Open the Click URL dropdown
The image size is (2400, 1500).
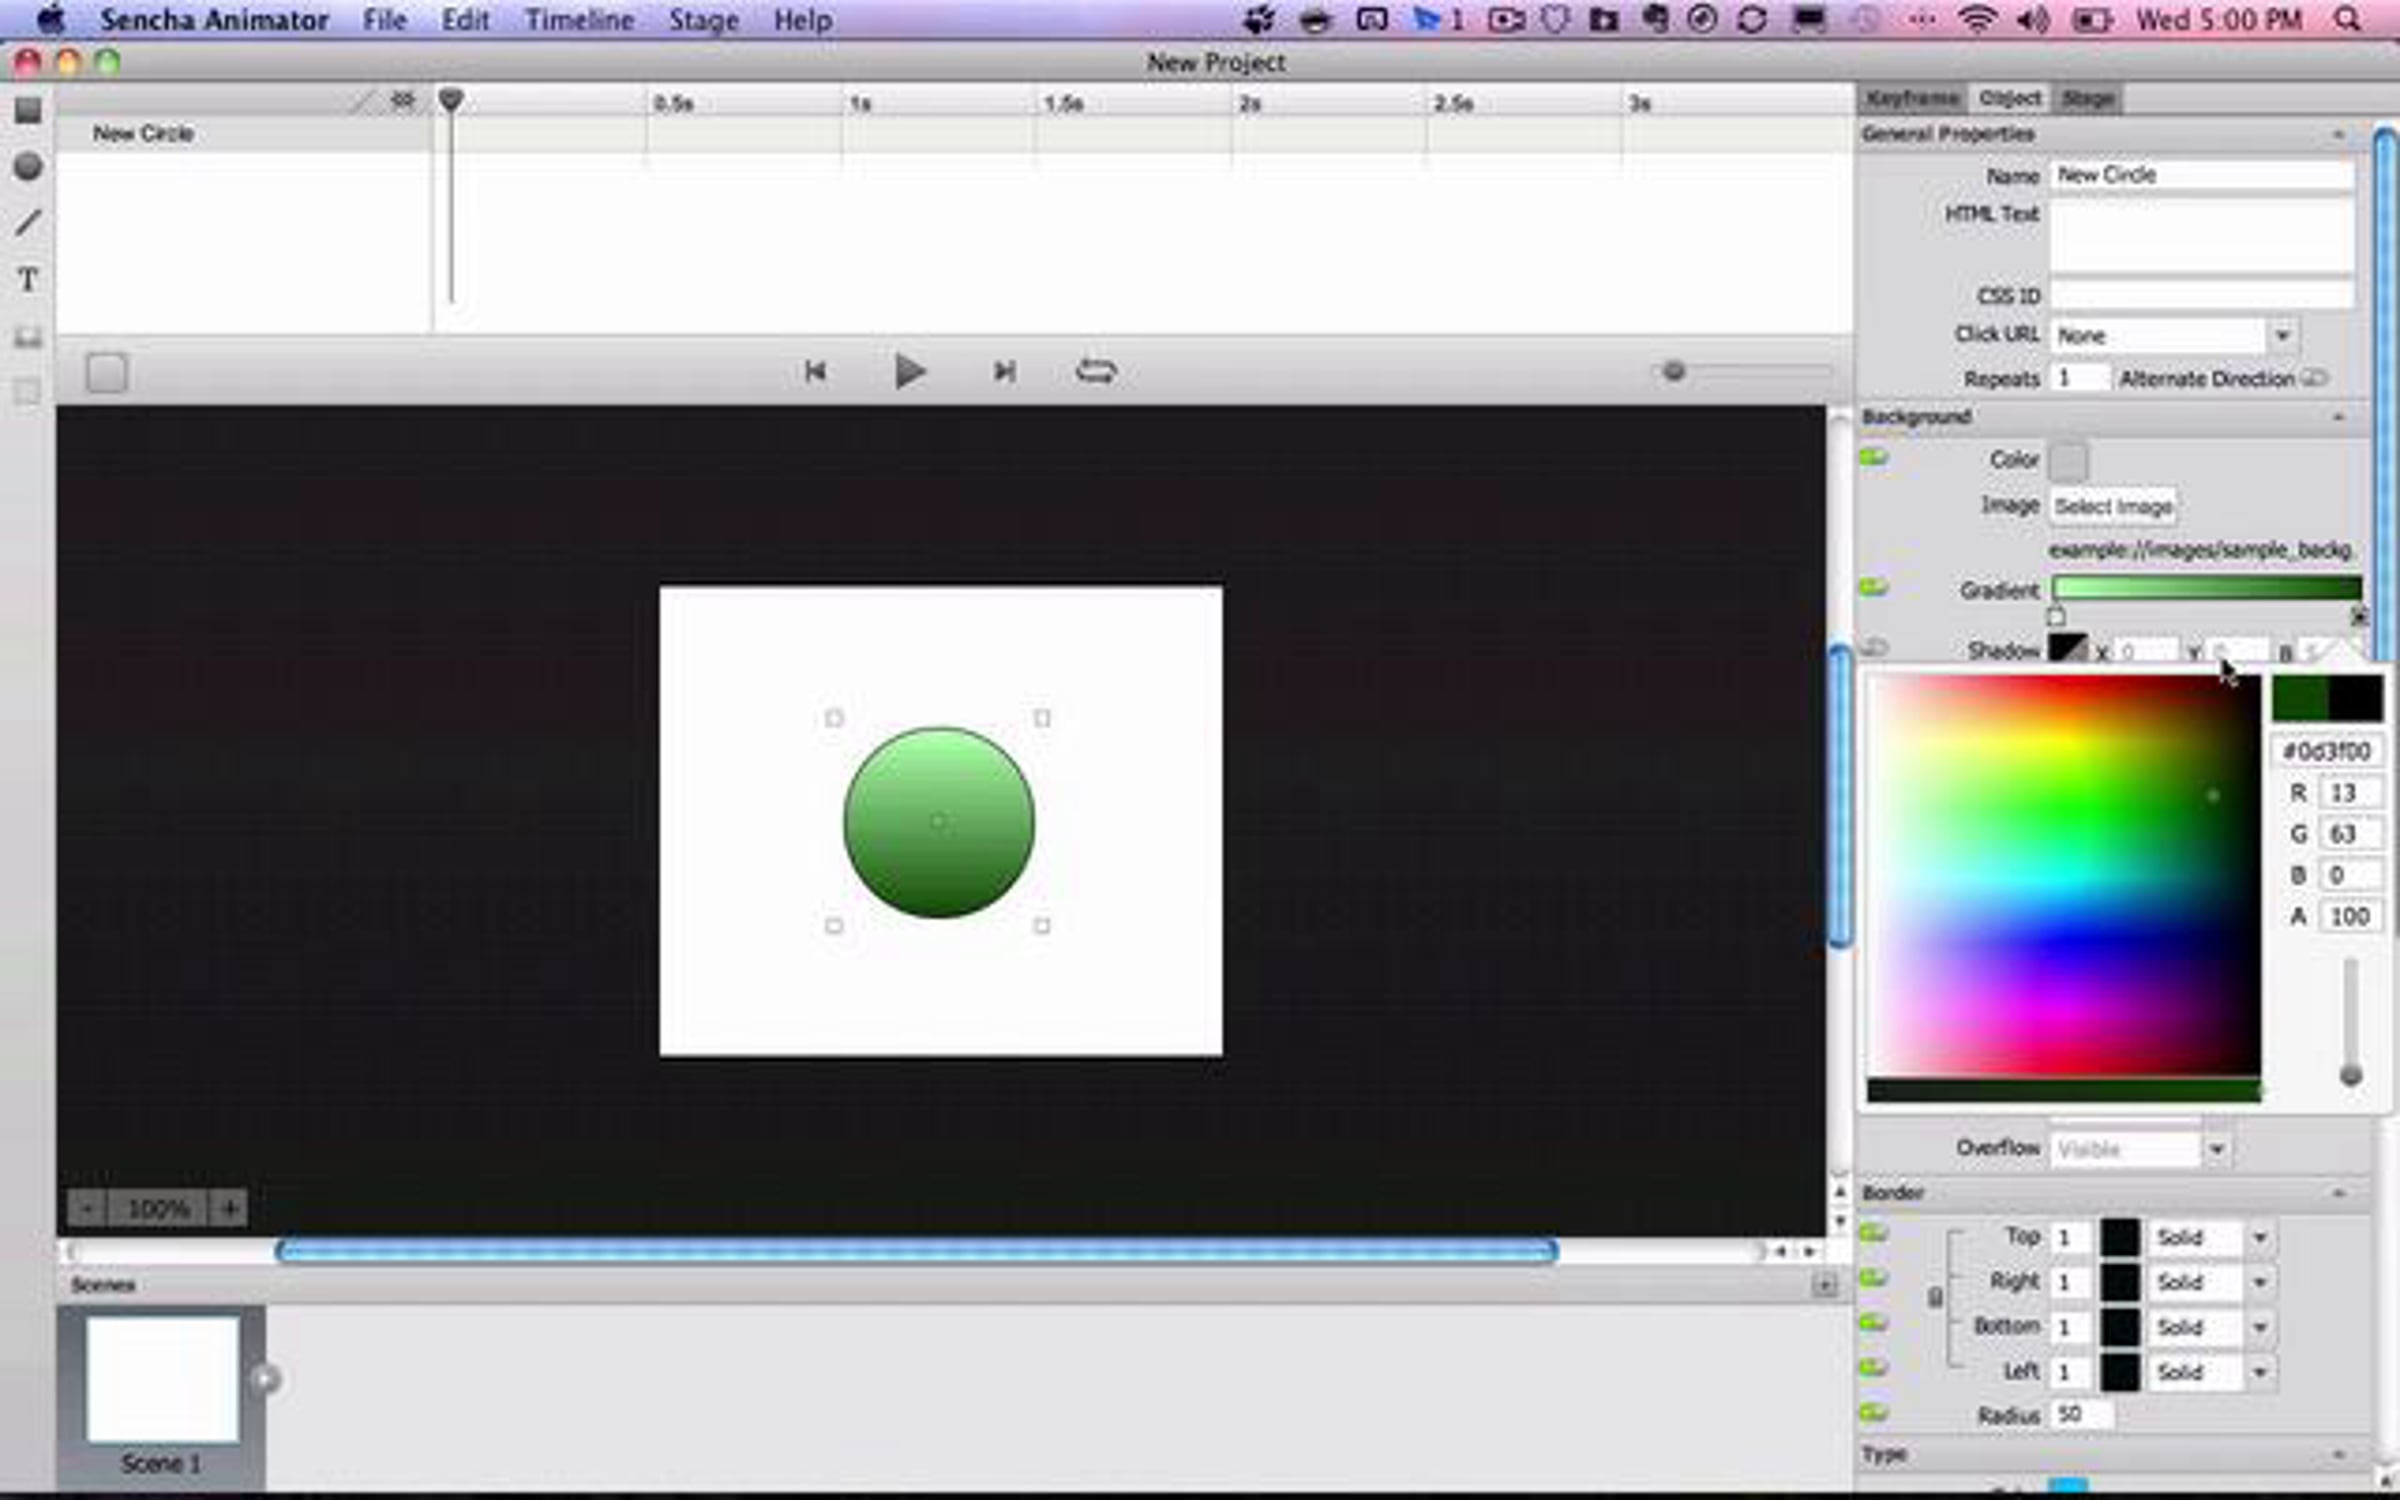[x=2282, y=336]
